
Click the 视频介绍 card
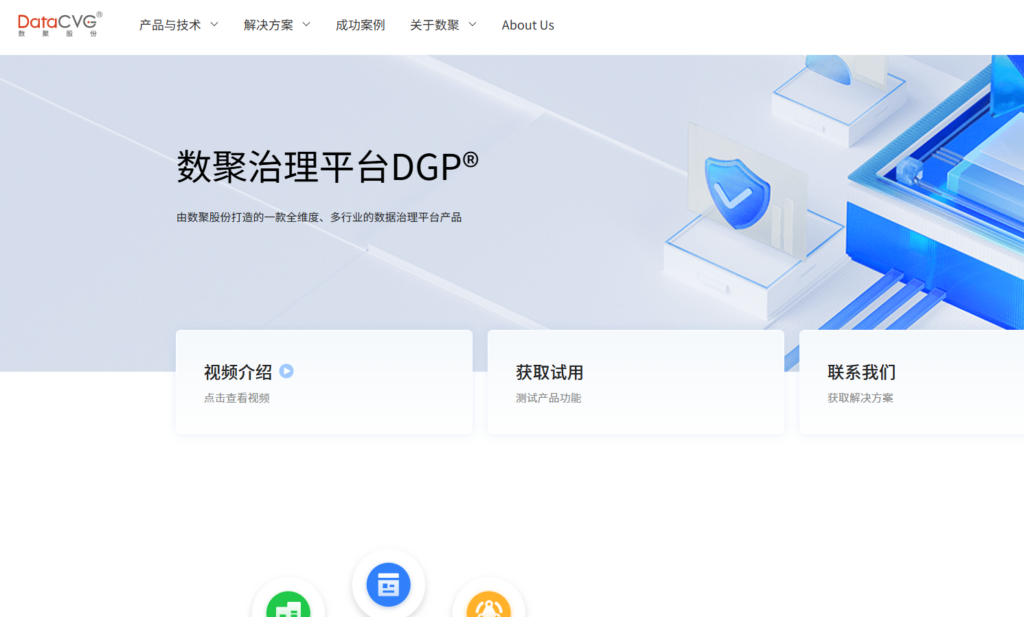[324, 382]
